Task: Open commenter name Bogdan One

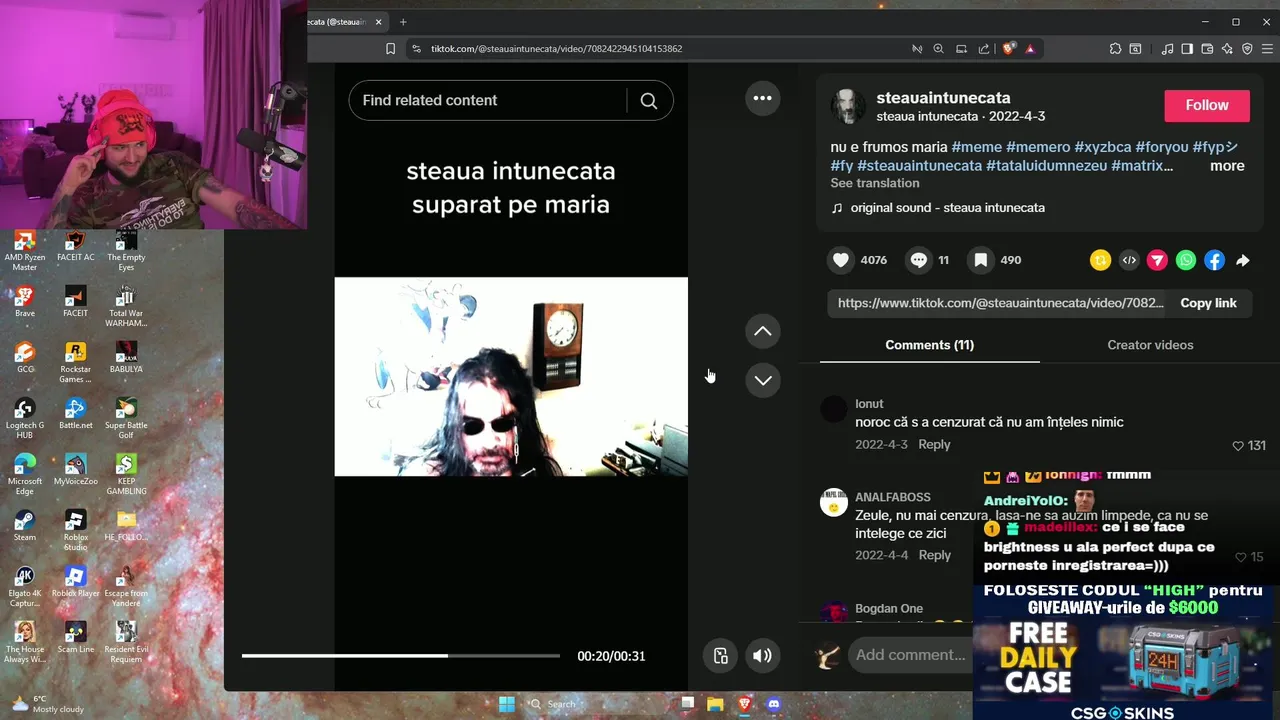Action: [x=889, y=609]
